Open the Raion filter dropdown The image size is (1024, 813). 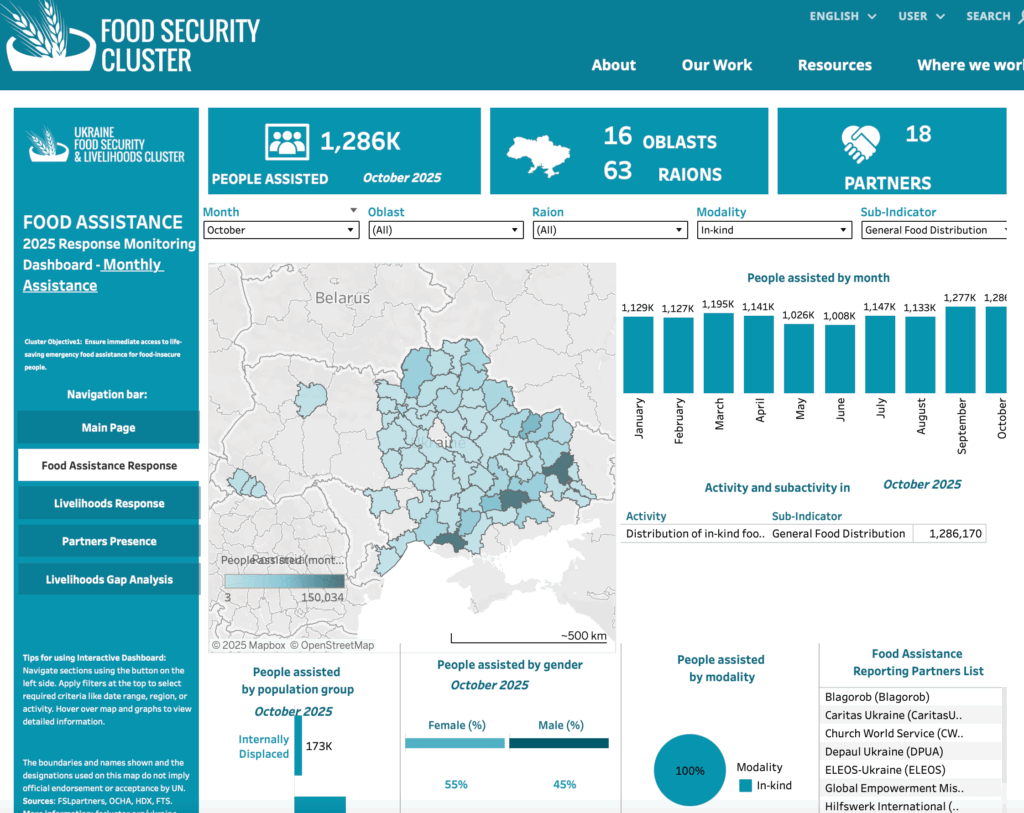coord(610,230)
